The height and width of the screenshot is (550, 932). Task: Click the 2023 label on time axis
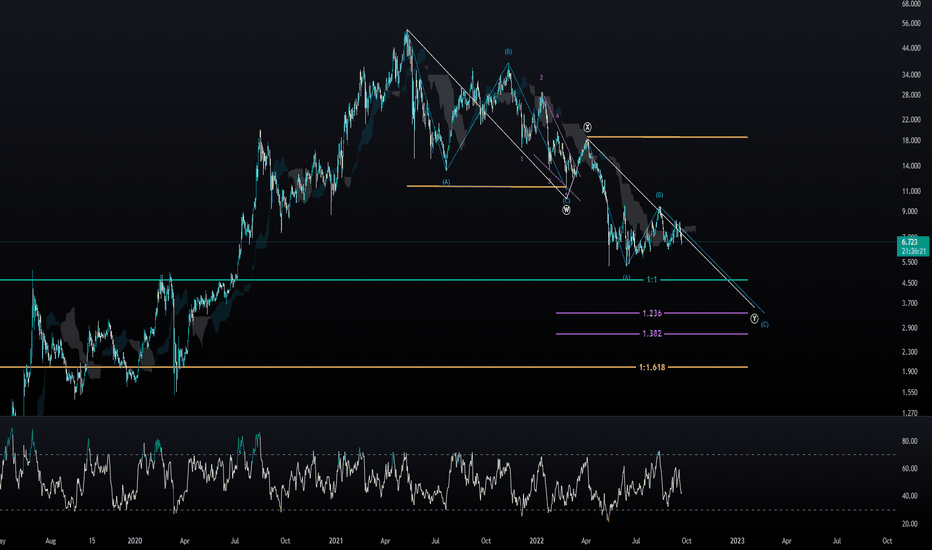737,541
